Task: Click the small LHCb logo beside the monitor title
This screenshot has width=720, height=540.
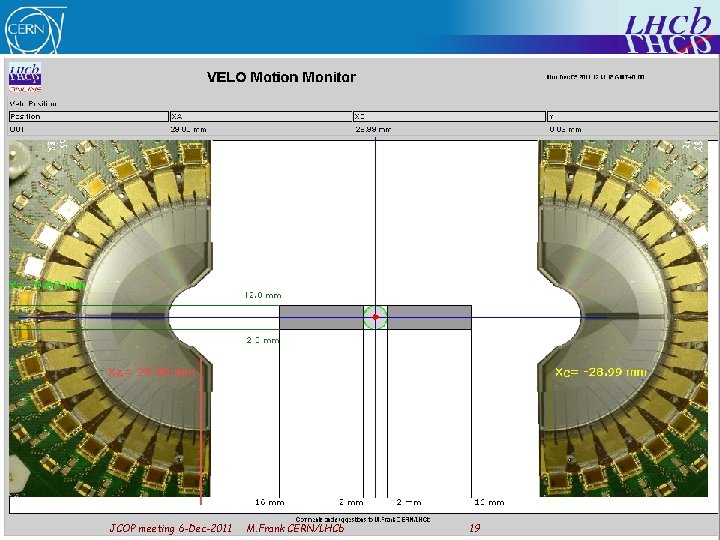Action: click(x=25, y=77)
